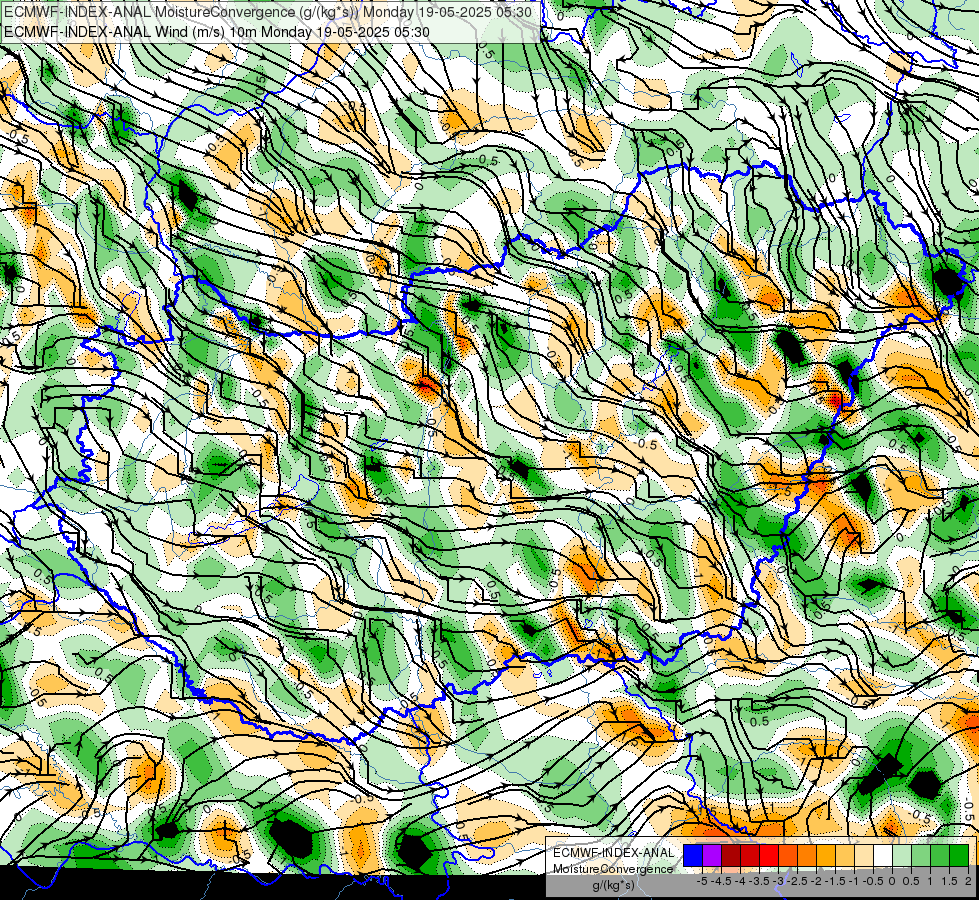Select the light green swatch between 0.5 and 1
979x900 pixels.
click(921, 855)
